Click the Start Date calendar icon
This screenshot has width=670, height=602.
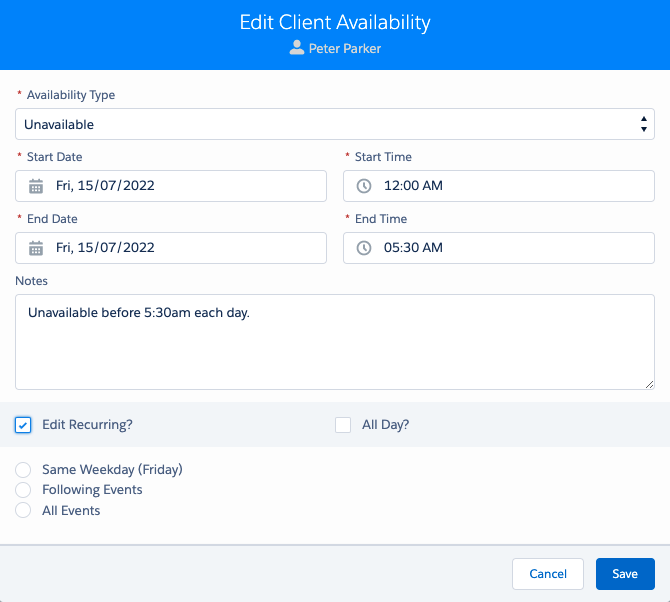click(x=36, y=186)
